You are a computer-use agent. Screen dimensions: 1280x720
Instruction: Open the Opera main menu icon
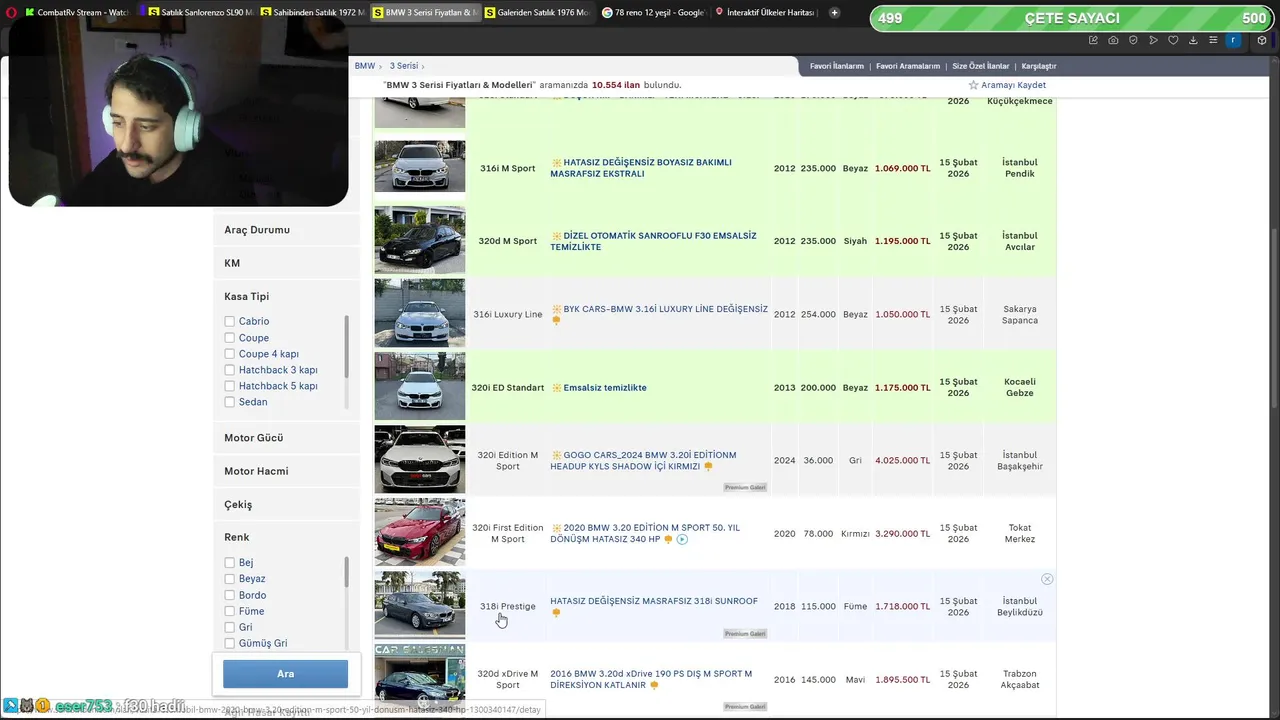(11, 12)
